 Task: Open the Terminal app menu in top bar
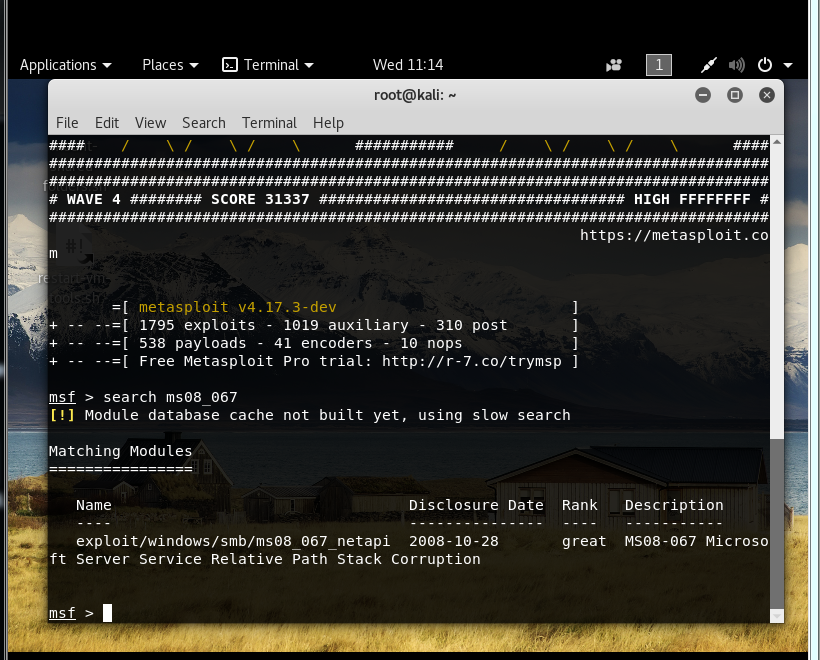click(268, 65)
